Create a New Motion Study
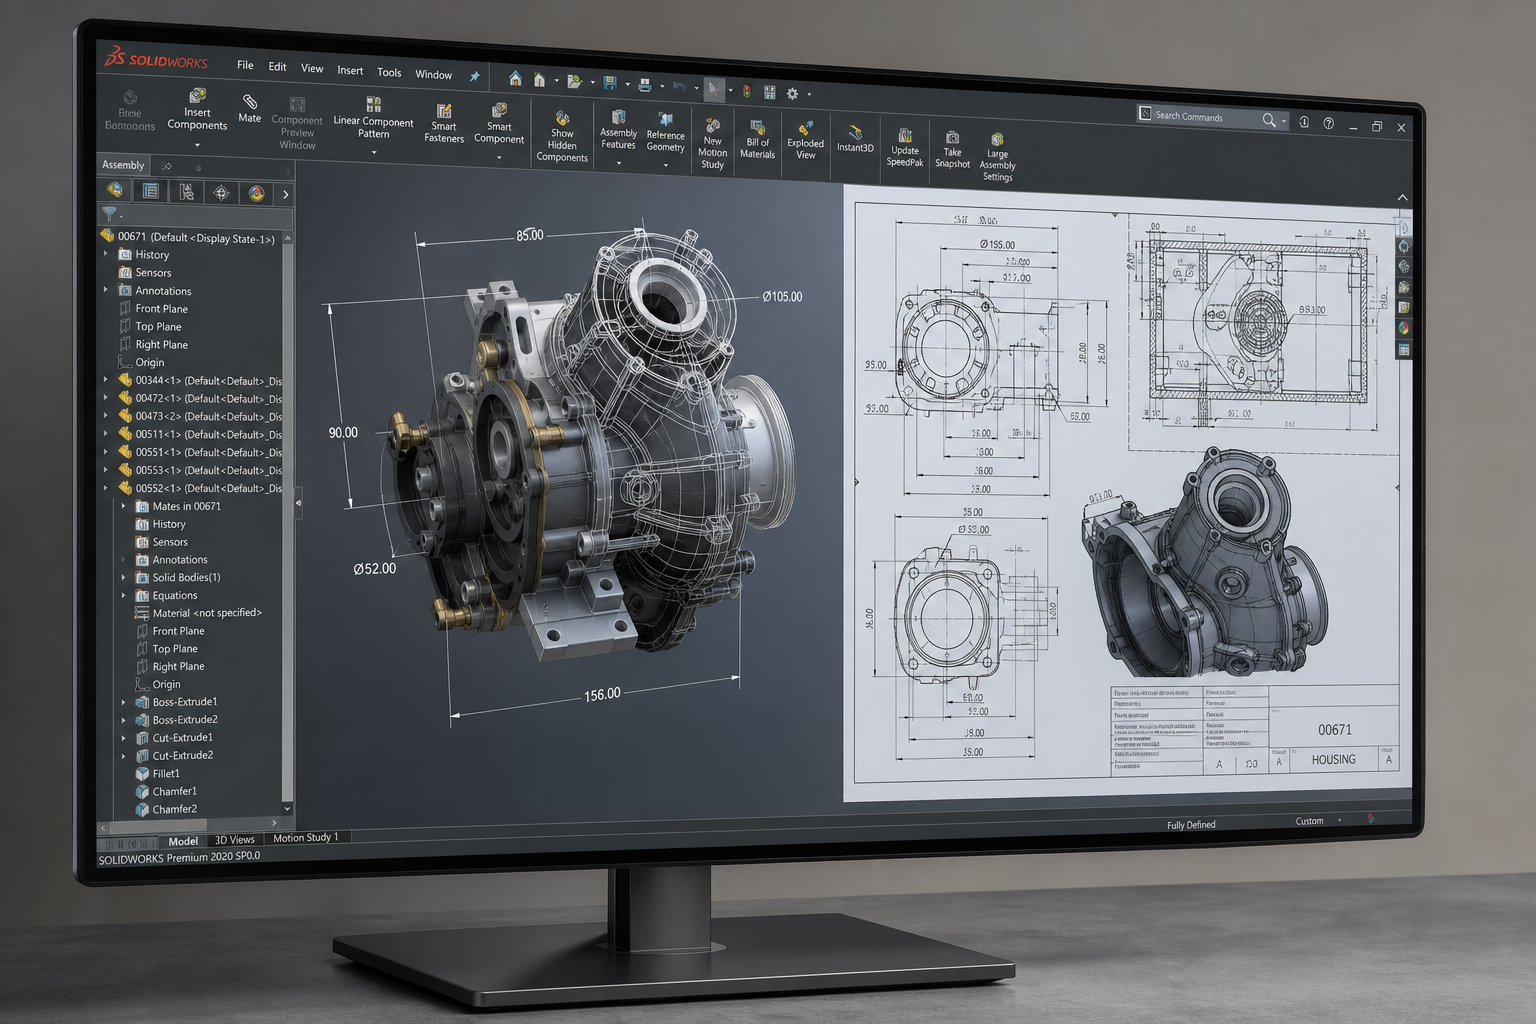 712,144
